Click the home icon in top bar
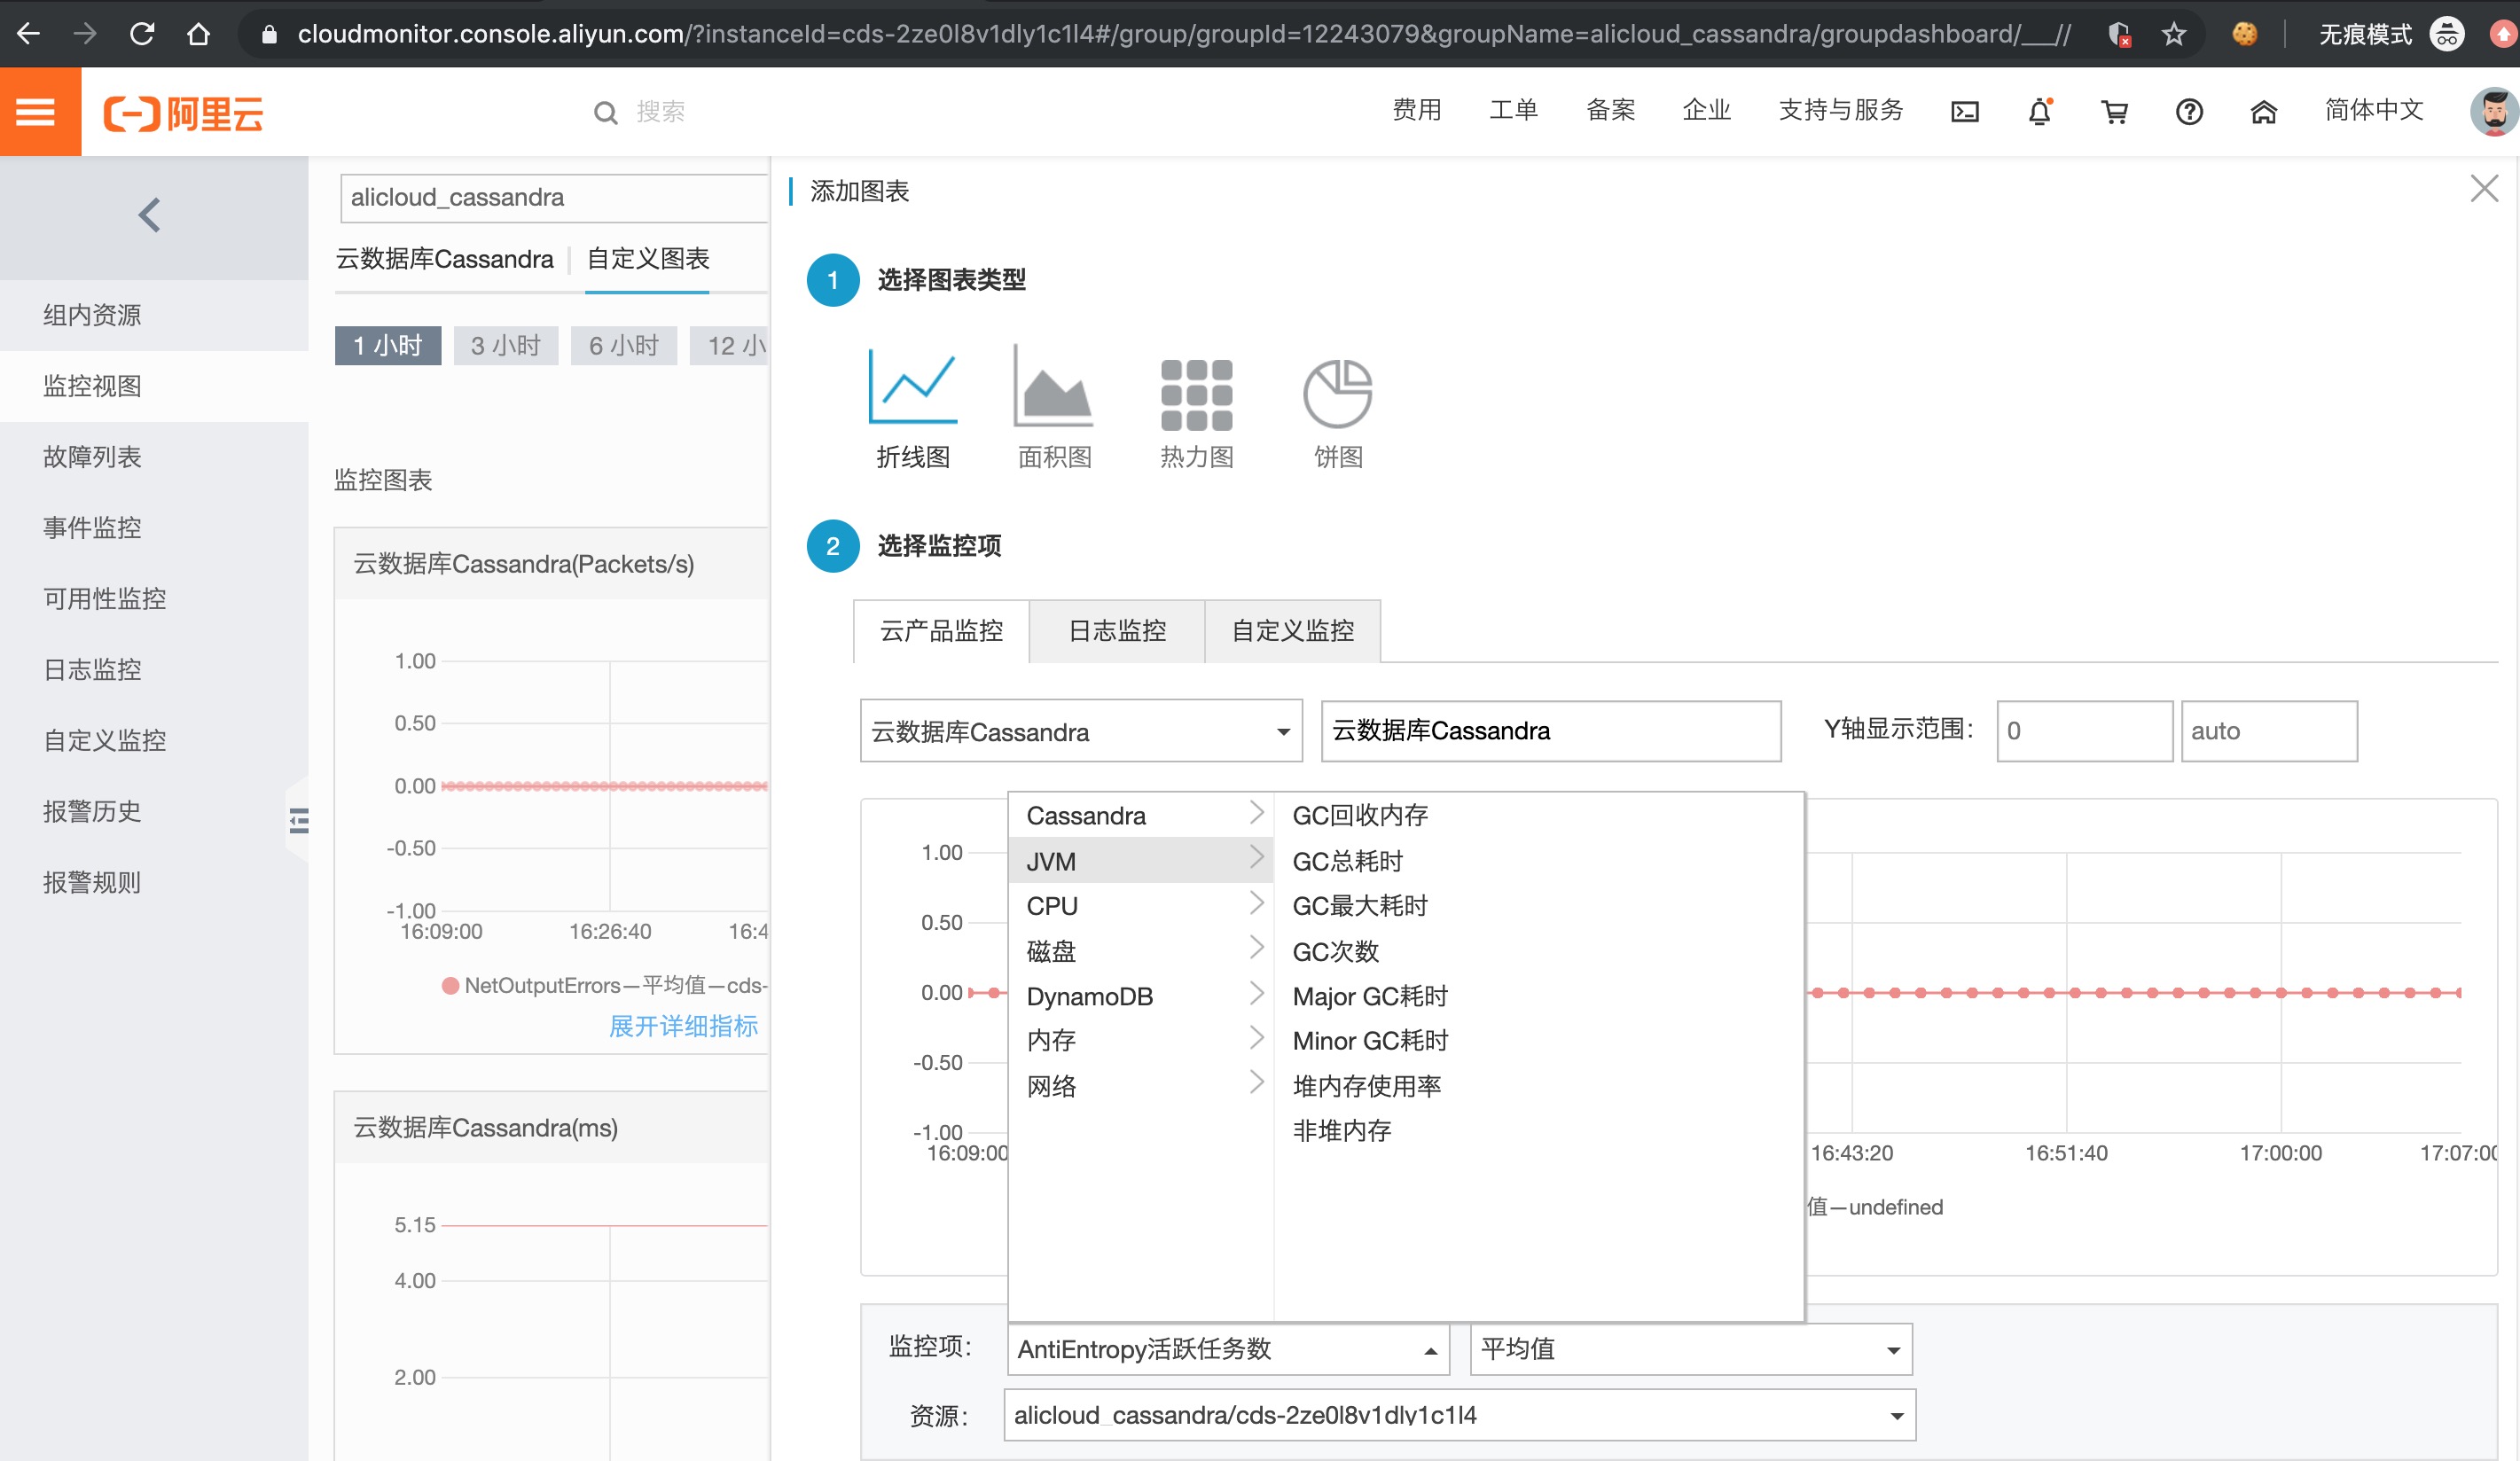Viewport: 2520px width, 1461px height. pos(2264,112)
